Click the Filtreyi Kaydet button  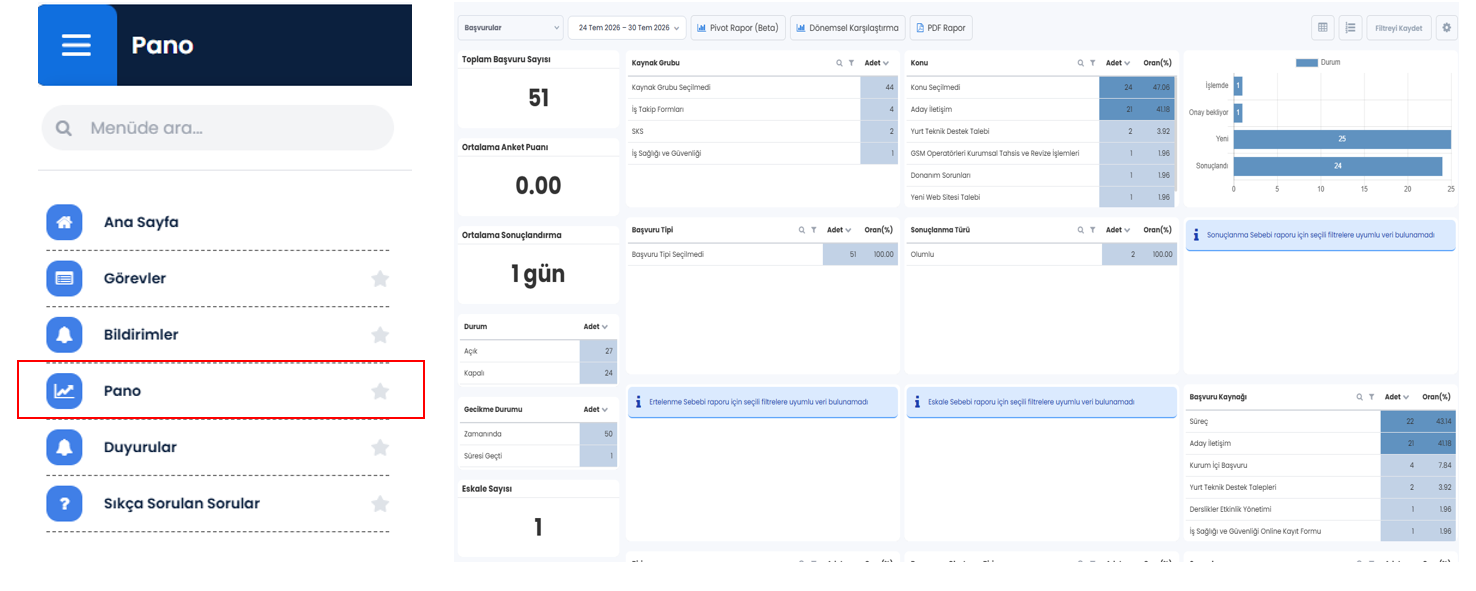pyautogui.click(x=1399, y=28)
